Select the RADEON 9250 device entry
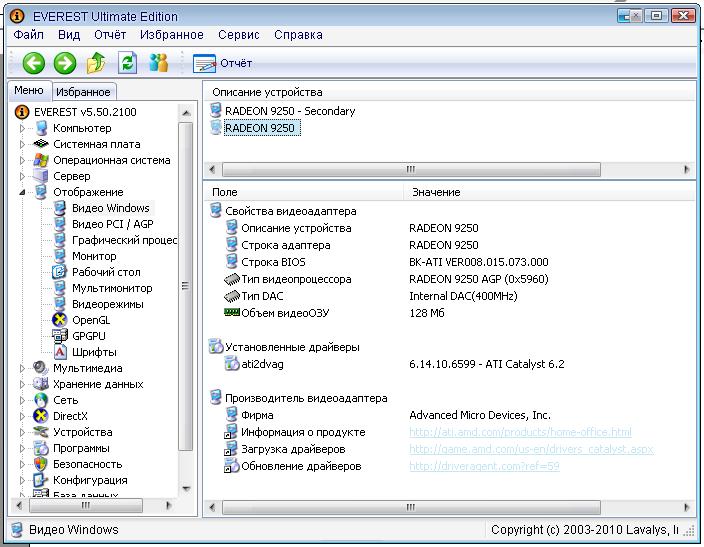Image resolution: width=704 pixels, height=547 pixels. (x=260, y=128)
